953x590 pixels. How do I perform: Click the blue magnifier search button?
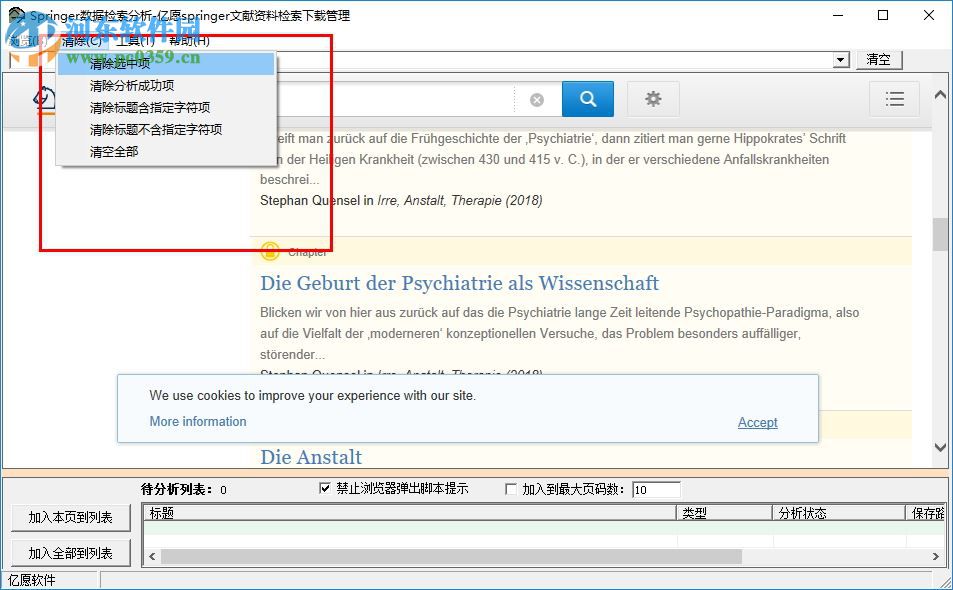588,99
